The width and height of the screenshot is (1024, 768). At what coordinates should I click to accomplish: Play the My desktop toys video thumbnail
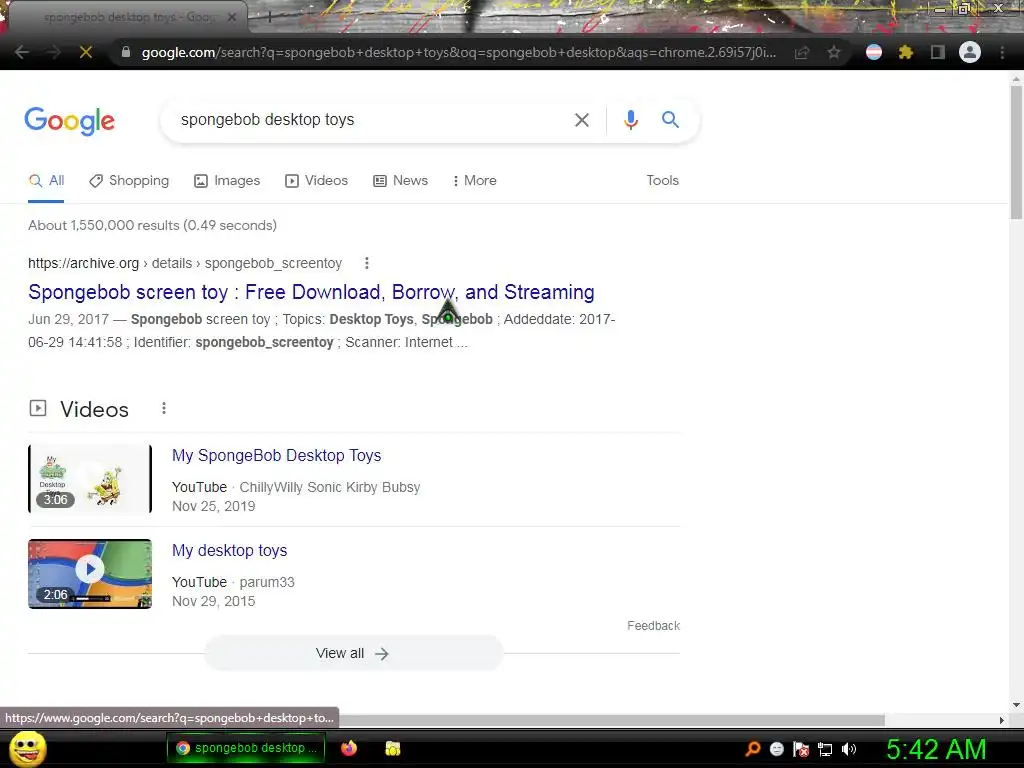[90, 574]
